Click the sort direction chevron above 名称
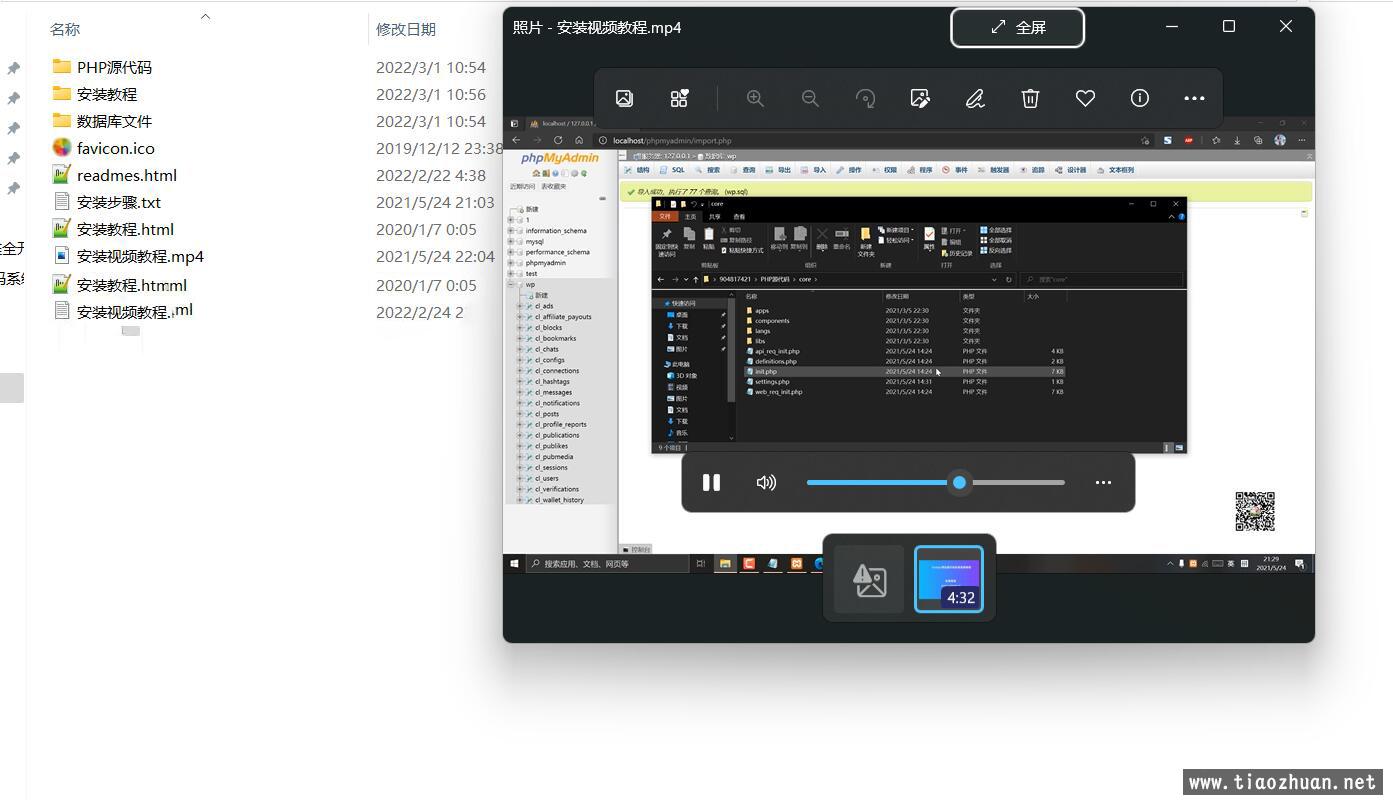This screenshot has width=1393, height=800. [205, 16]
